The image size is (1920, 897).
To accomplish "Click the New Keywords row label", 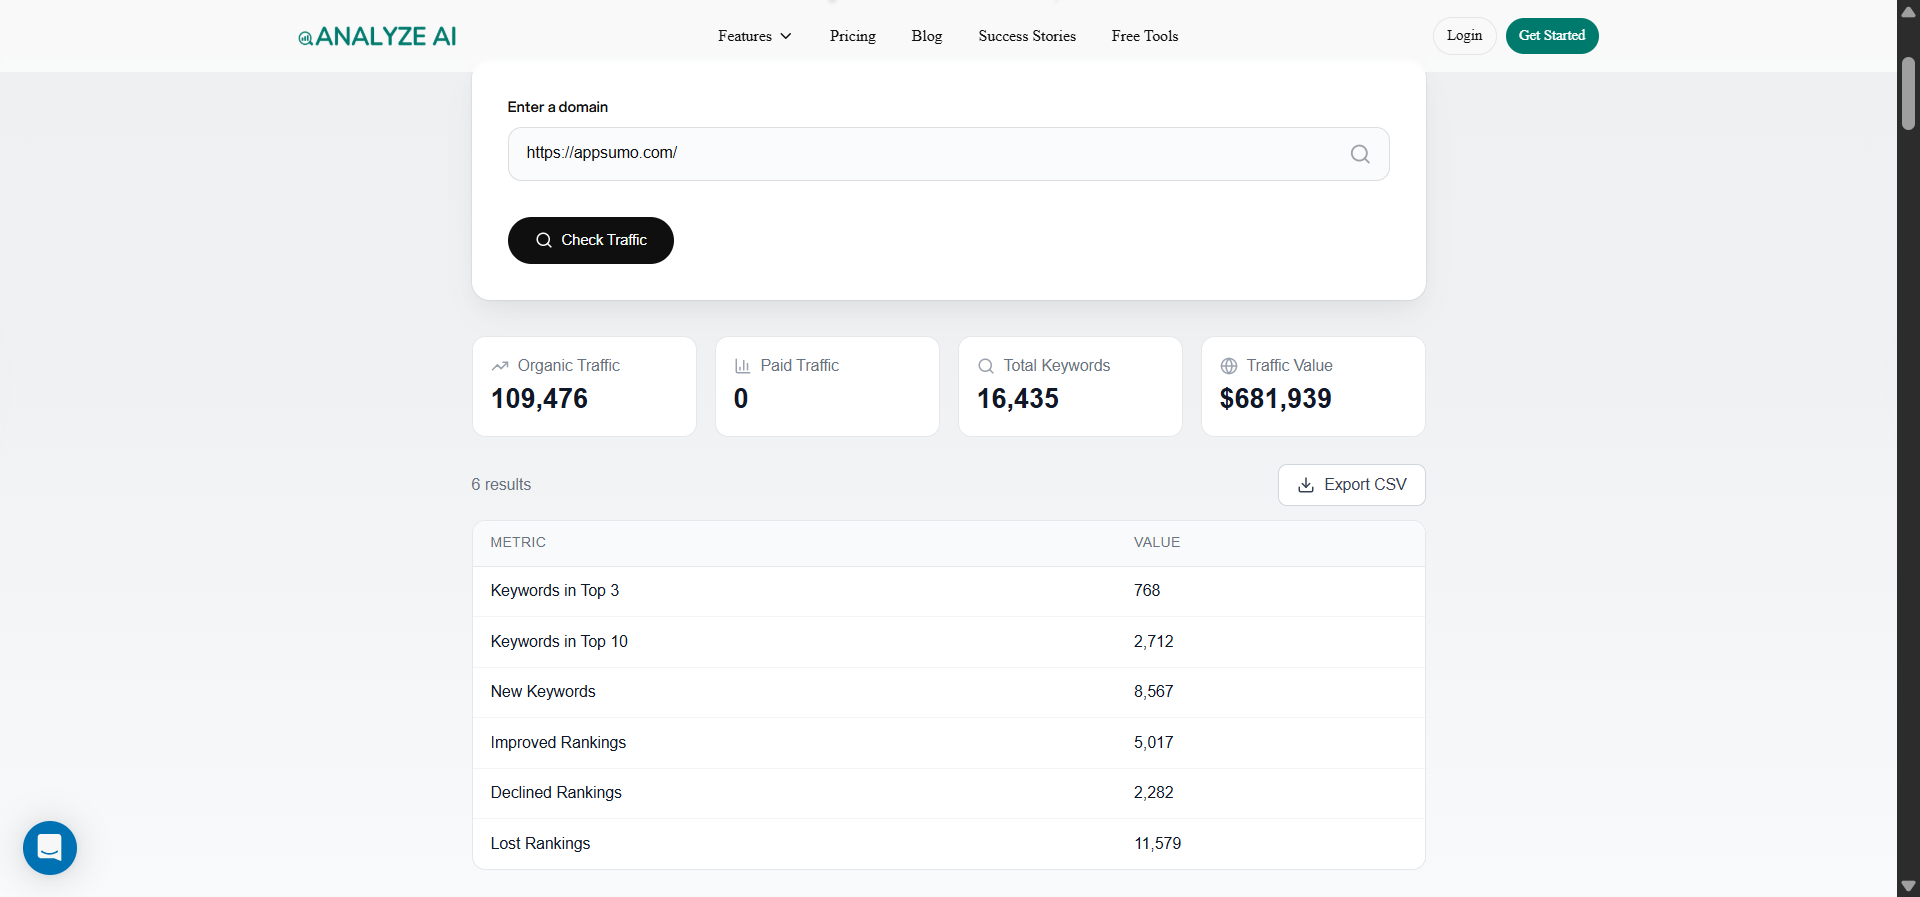I will coord(543,692).
